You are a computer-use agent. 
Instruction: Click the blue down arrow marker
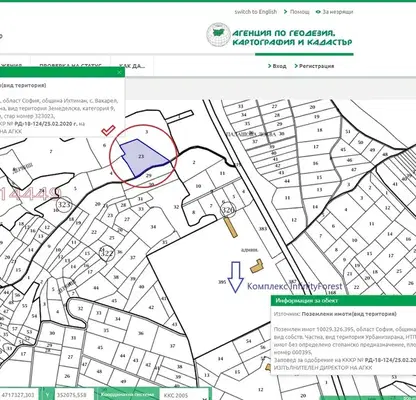pos(236,277)
